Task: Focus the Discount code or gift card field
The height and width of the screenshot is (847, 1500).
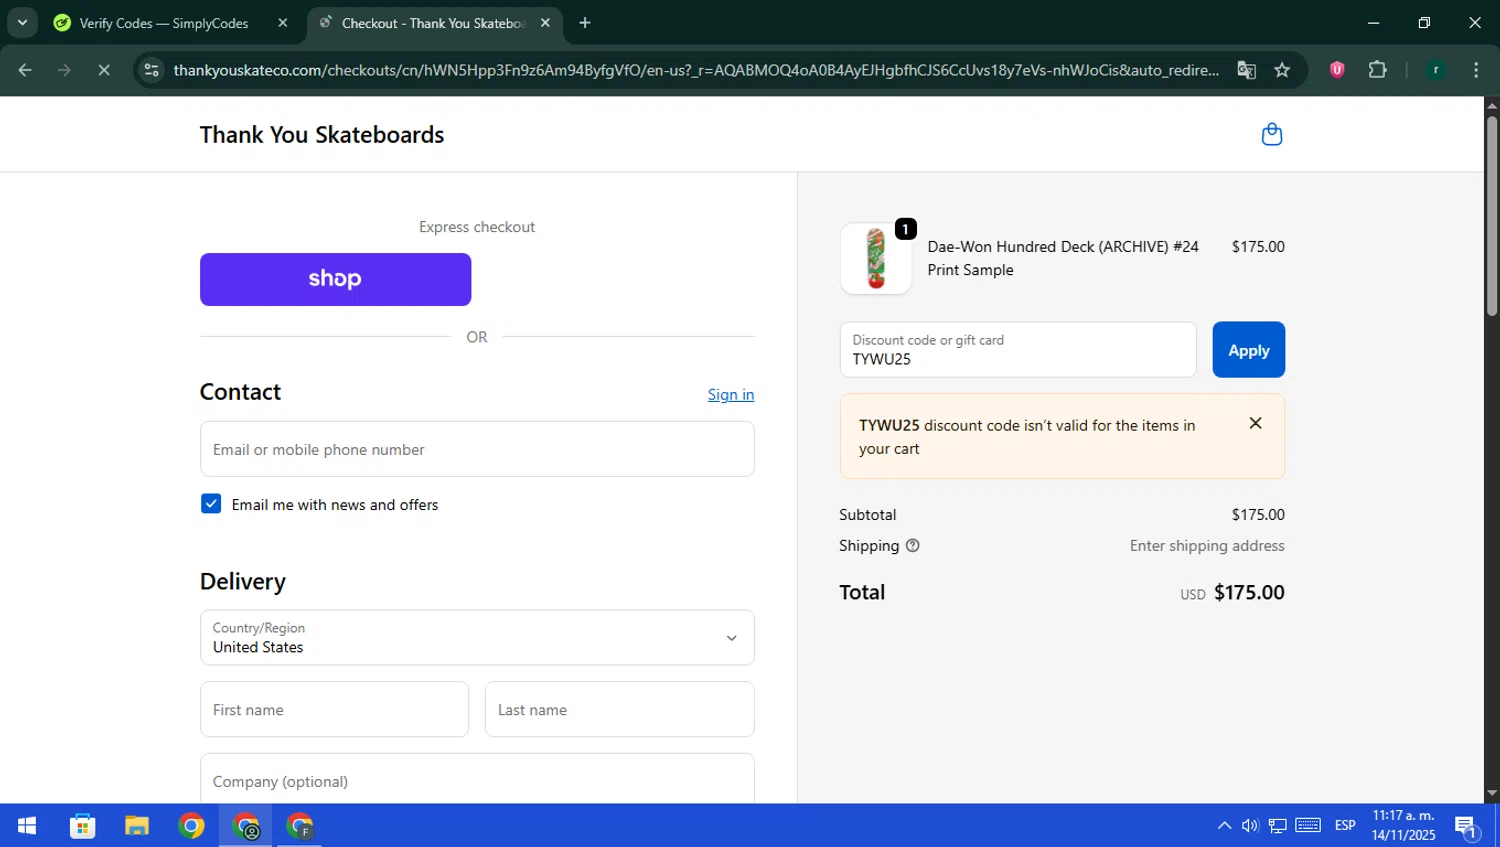Action: pyautogui.click(x=1018, y=350)
